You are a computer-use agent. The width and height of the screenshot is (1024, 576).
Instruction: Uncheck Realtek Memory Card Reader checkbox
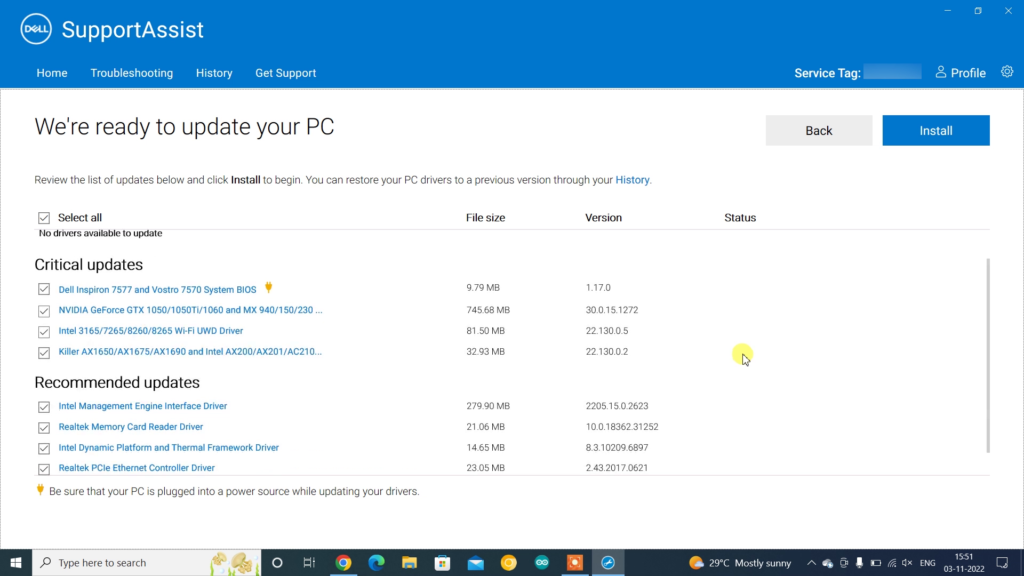coord(44,427)
